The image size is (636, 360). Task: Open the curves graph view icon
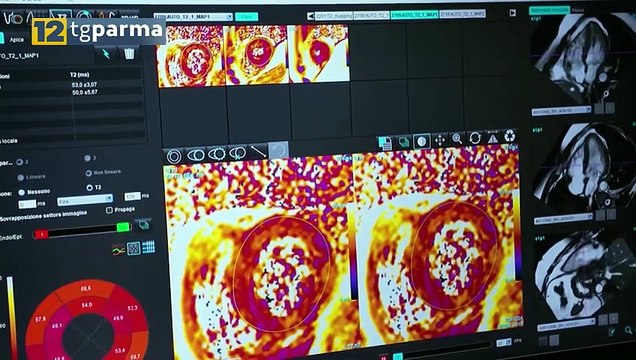point(118,250)
